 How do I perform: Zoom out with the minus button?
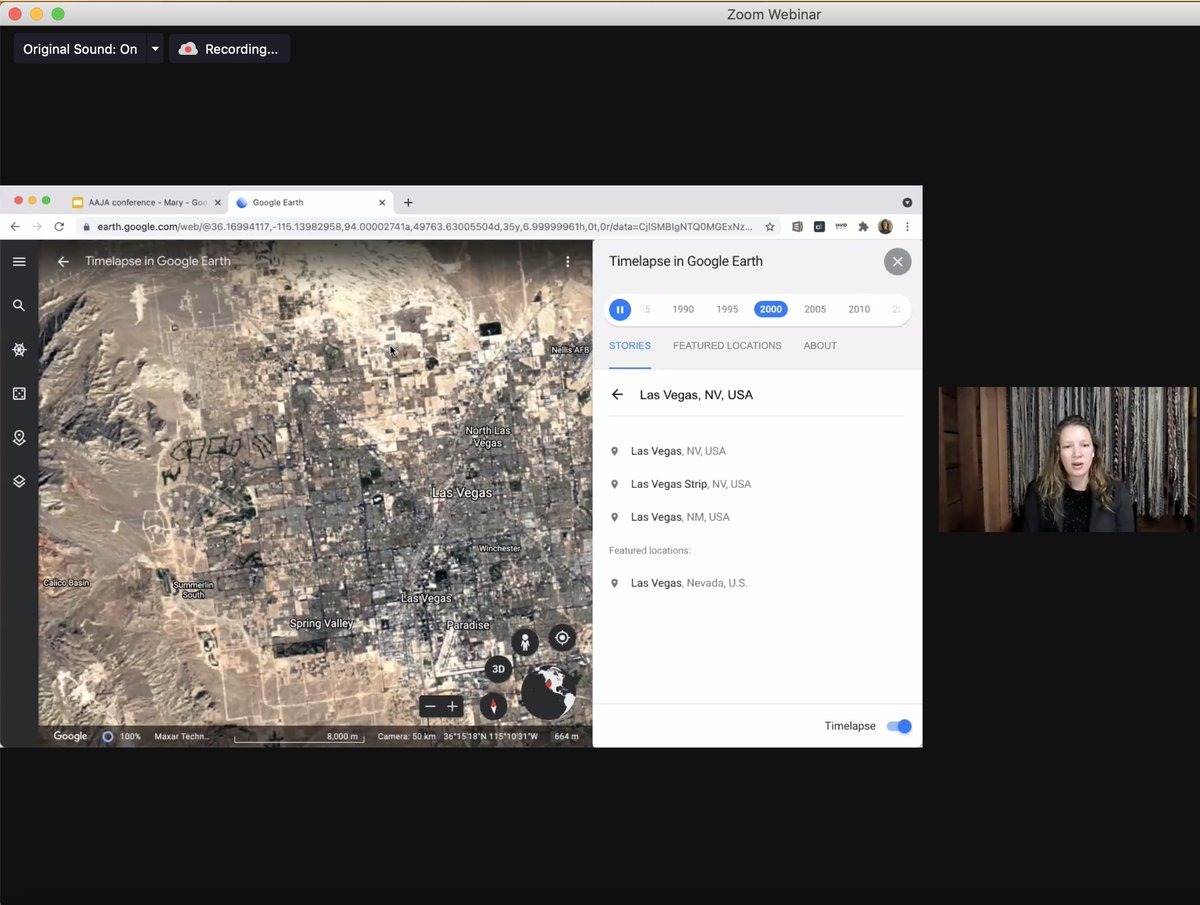(430, 706)
